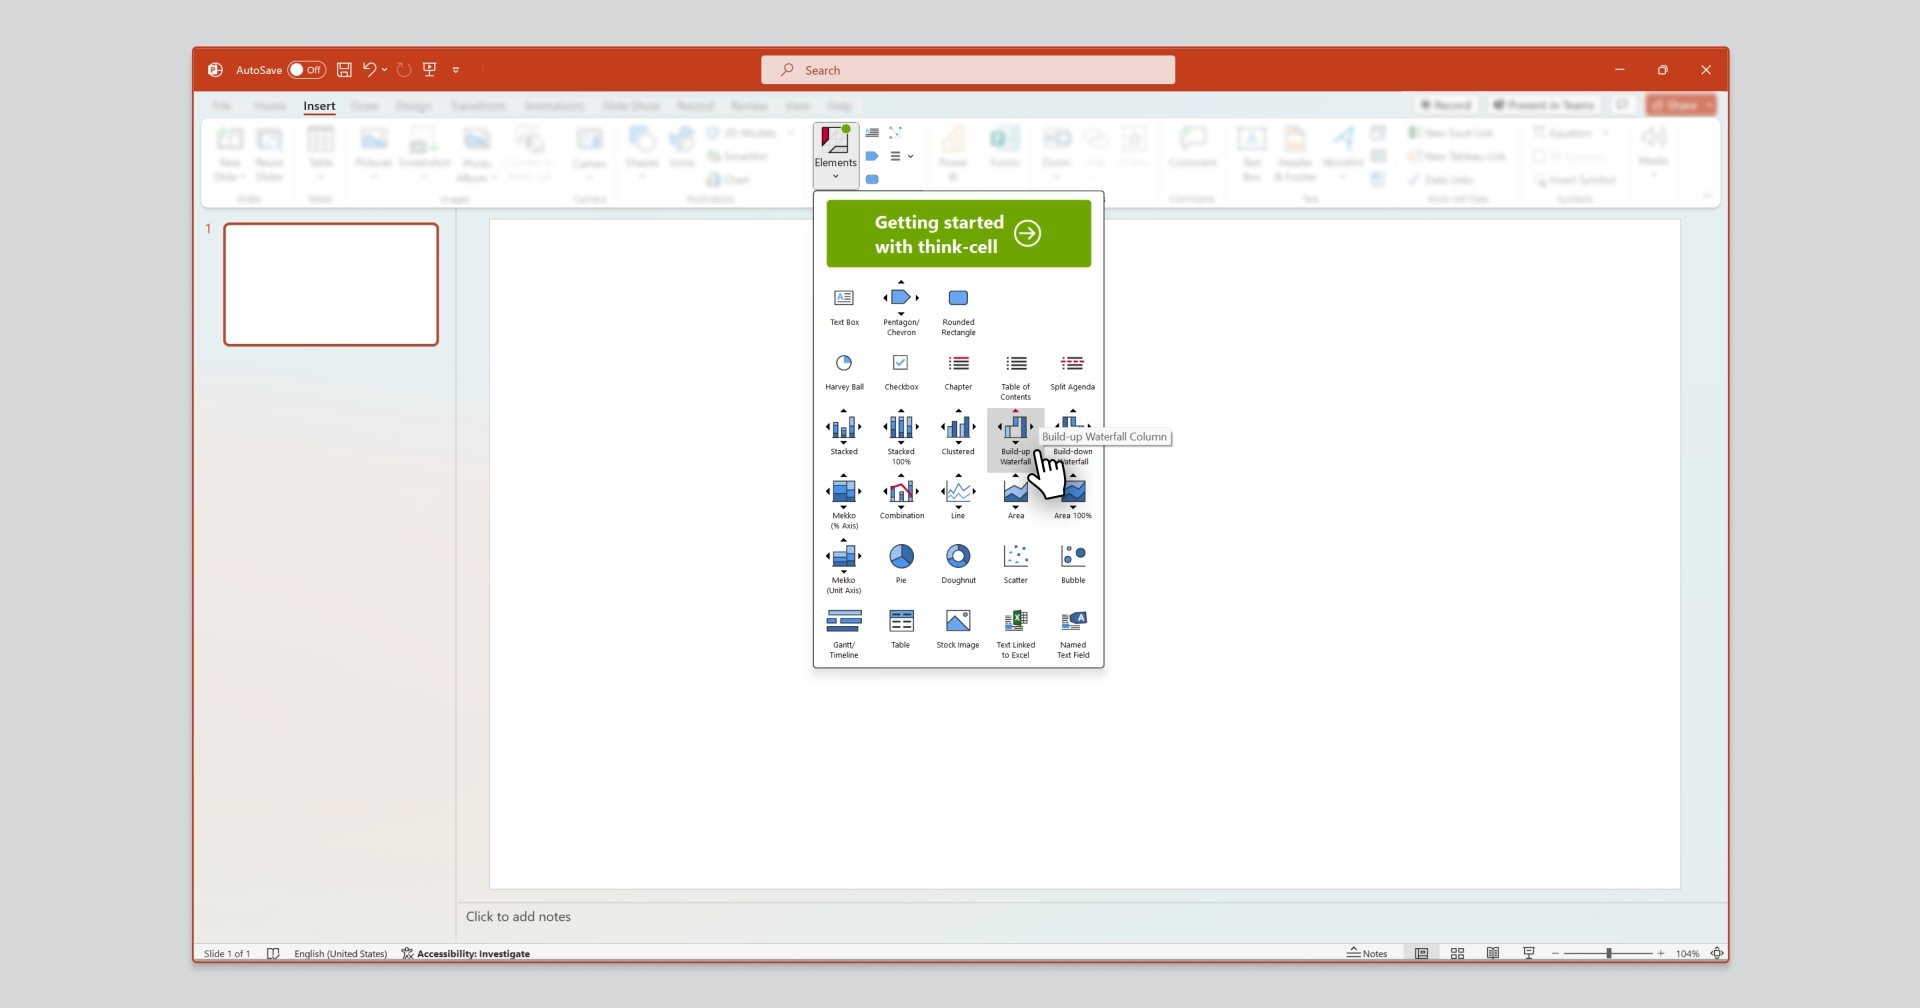Image resolution: width=1920 pixels, height=1008 pixels.
Task: Insert a Gantt/Timeline chart
Action: [844, 633]
